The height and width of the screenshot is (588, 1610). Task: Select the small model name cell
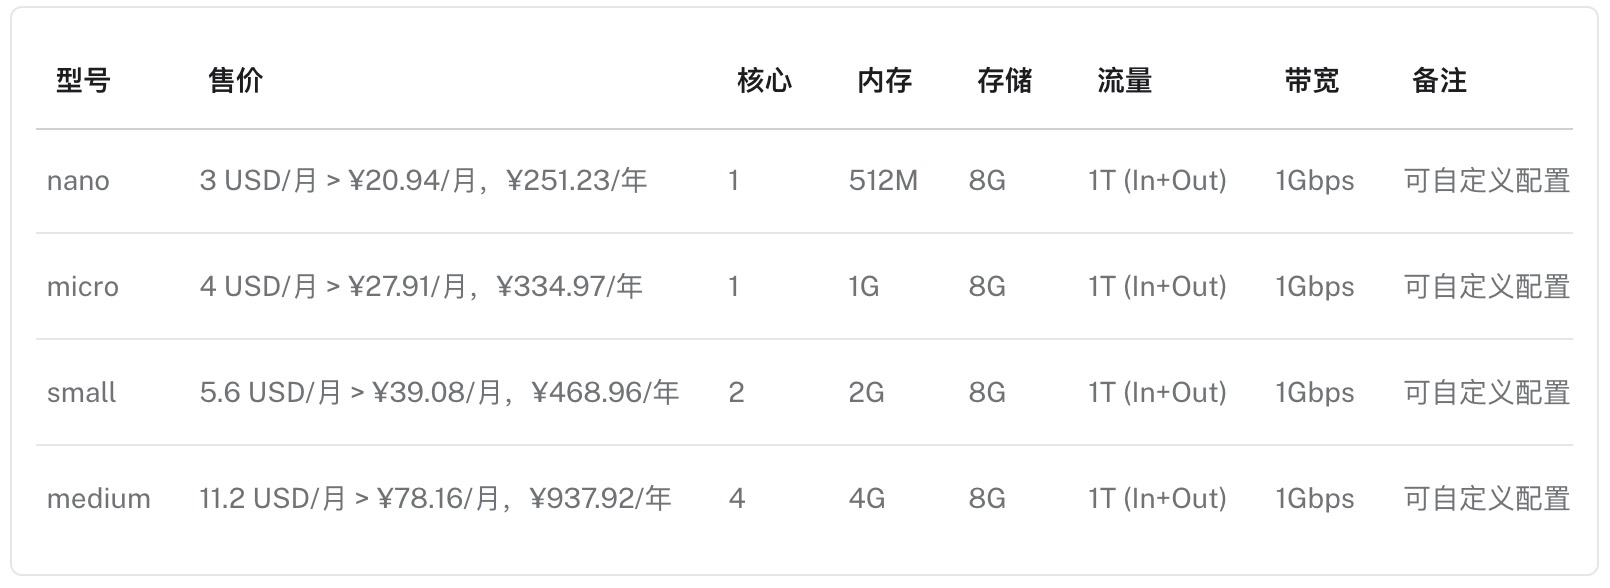[x=82, y=393]
